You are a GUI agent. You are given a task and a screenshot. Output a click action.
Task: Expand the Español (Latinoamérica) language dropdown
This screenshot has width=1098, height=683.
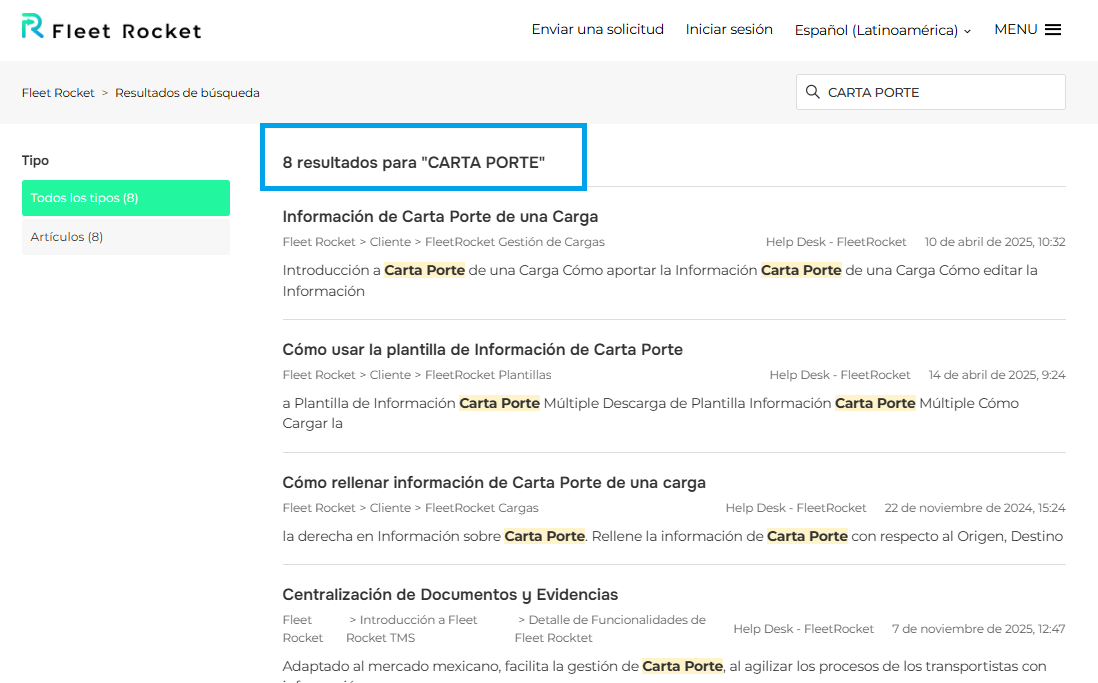click(882, 30)
